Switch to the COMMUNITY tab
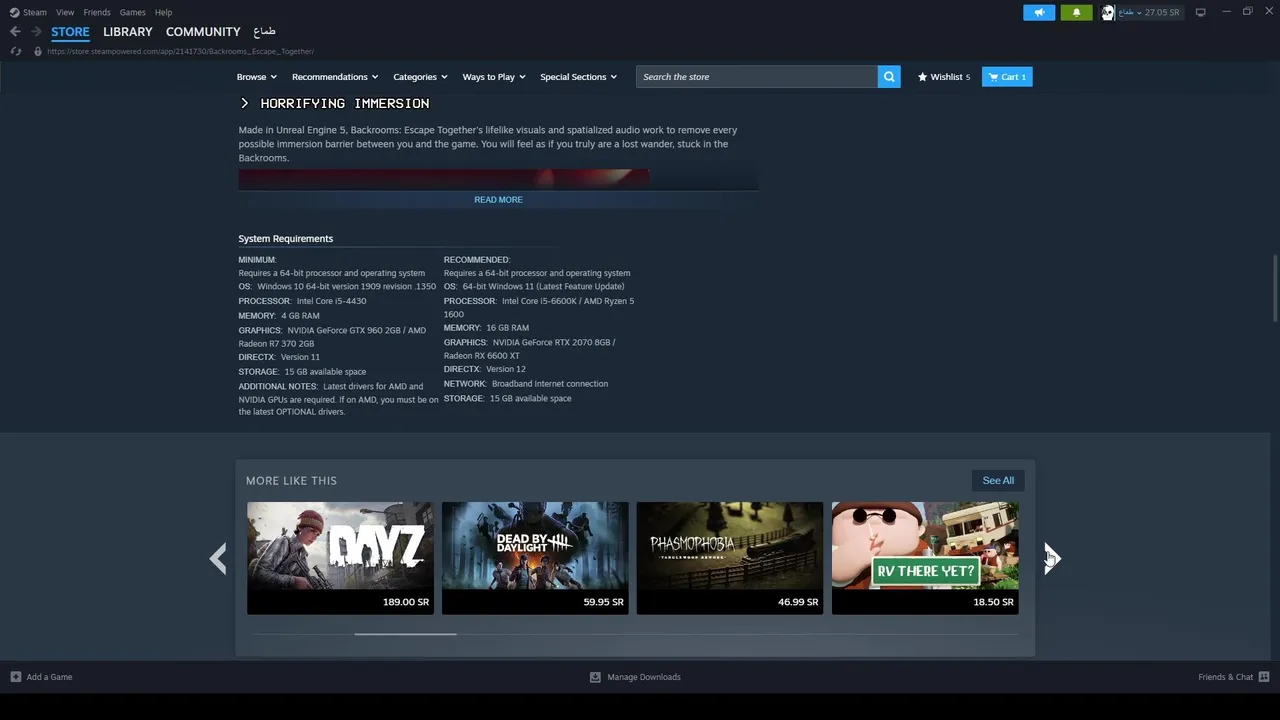Image resolution: width=1280 pixels, height=720 pixels. click(x=203, y=32)
